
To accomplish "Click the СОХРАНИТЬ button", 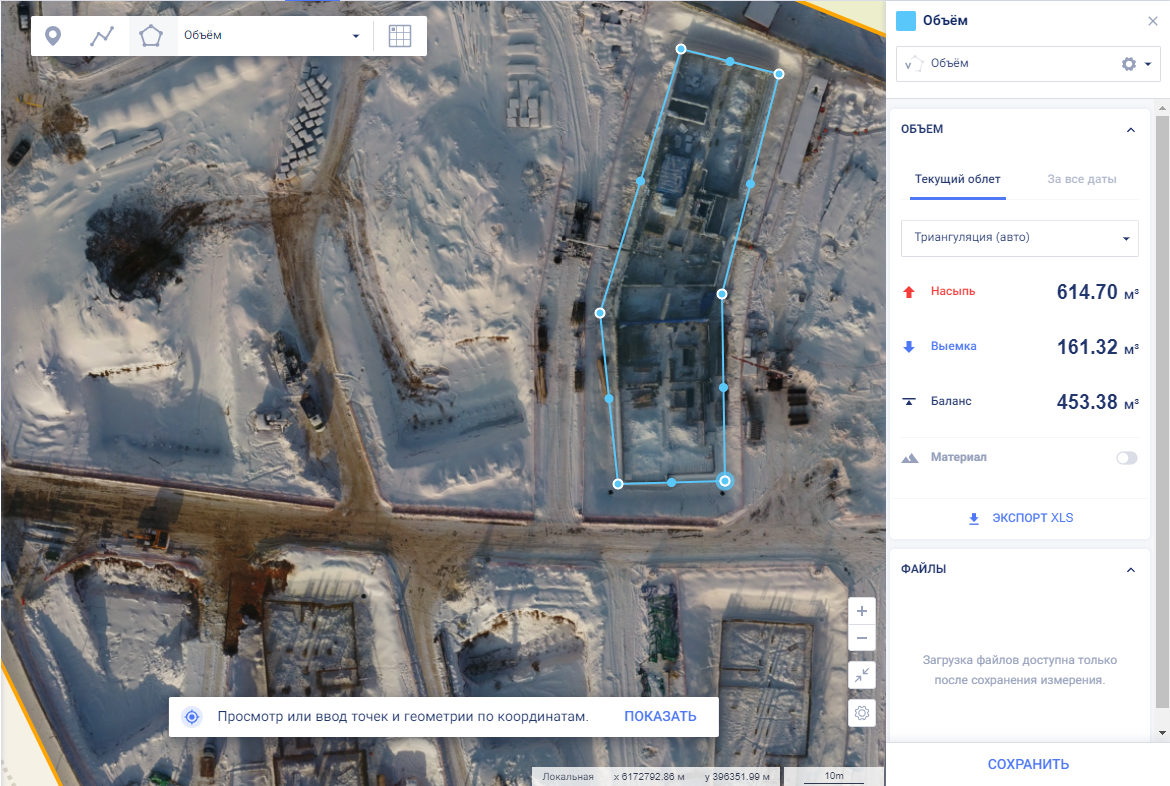I will [x=1028, y=764].
